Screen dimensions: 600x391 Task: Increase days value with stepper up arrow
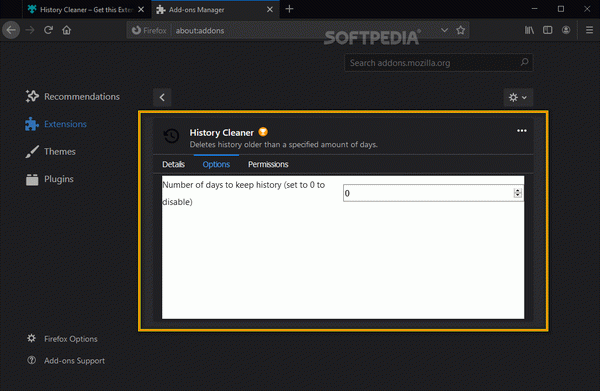[518, 191]
